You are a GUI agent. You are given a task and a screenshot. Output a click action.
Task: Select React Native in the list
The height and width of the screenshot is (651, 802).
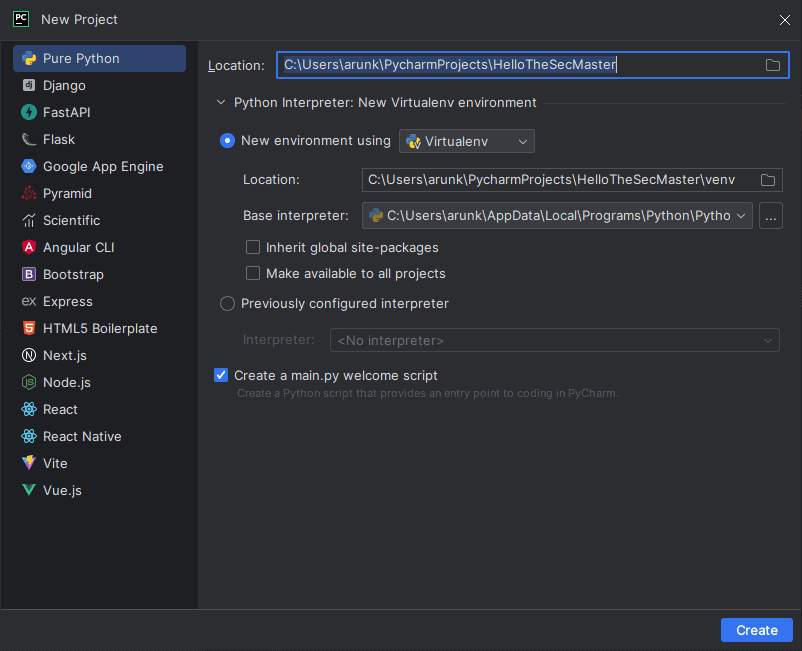(x=99, y=436)
